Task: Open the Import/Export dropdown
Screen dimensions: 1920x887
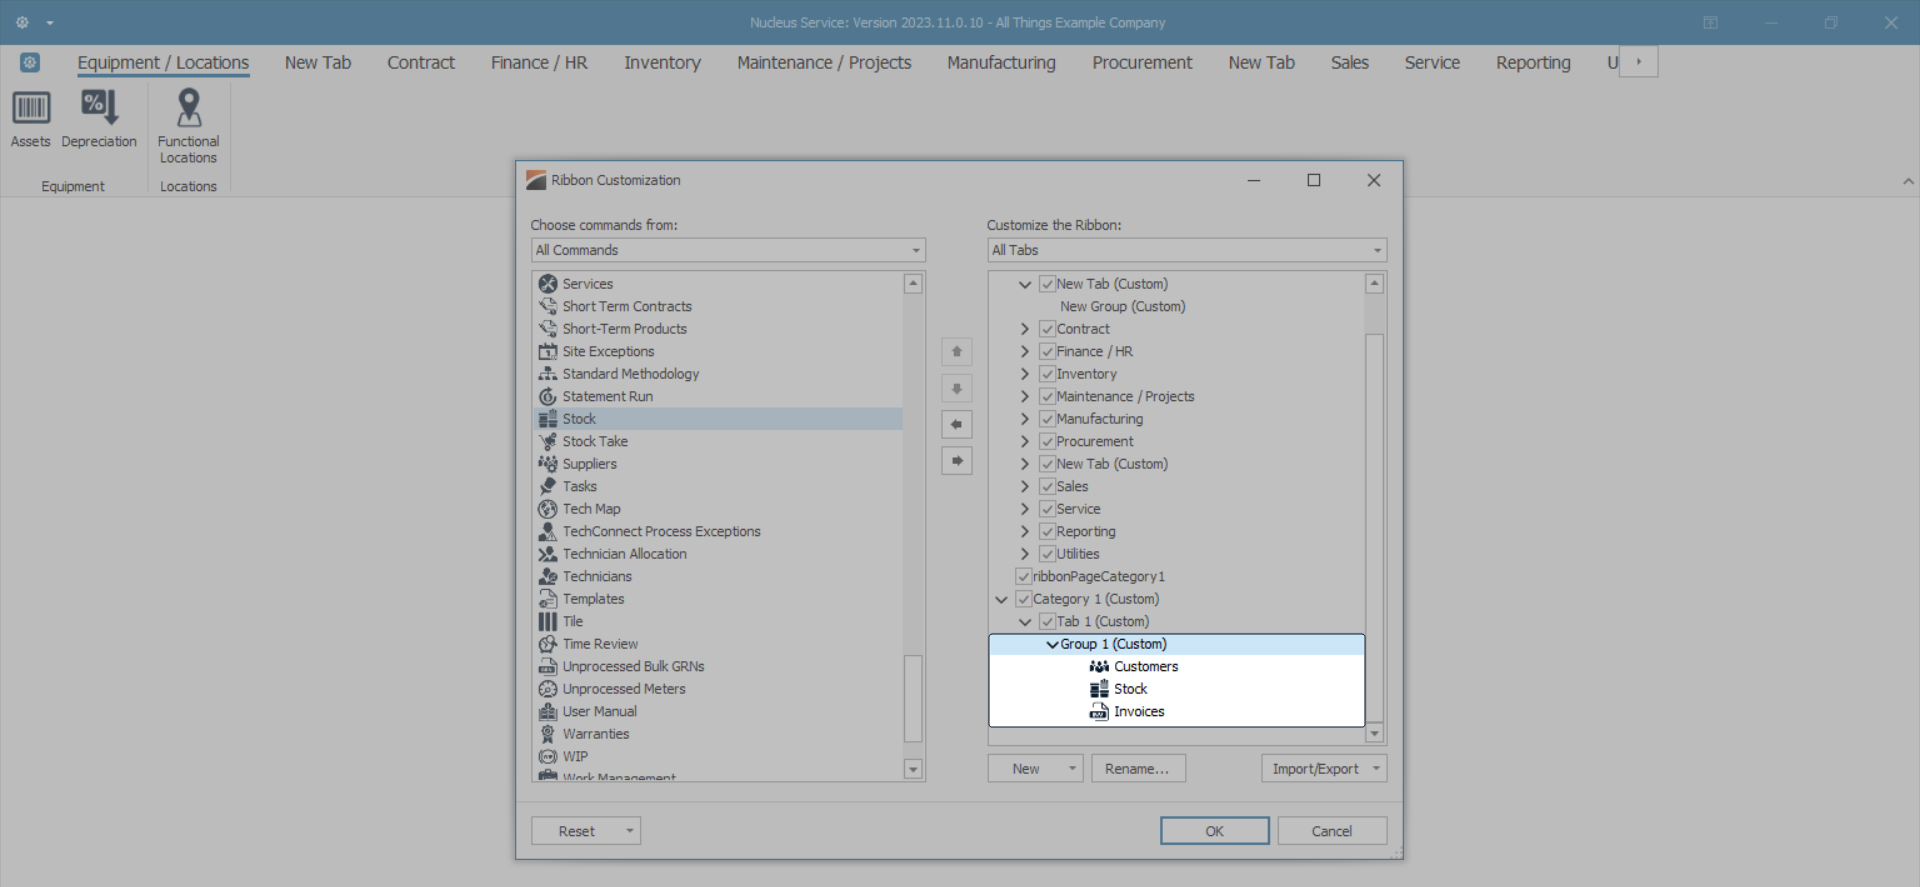Action: 1324,768
